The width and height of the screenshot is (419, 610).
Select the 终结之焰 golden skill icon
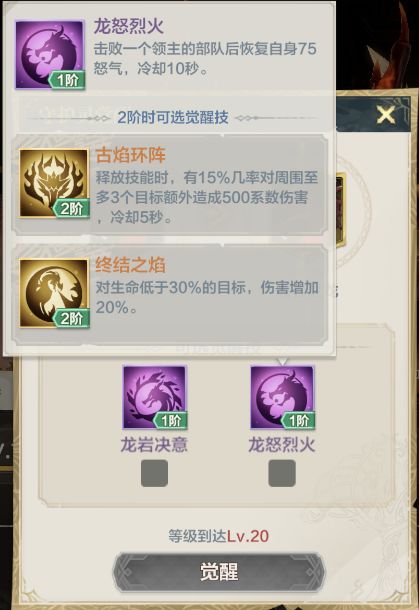pos(54,293)
